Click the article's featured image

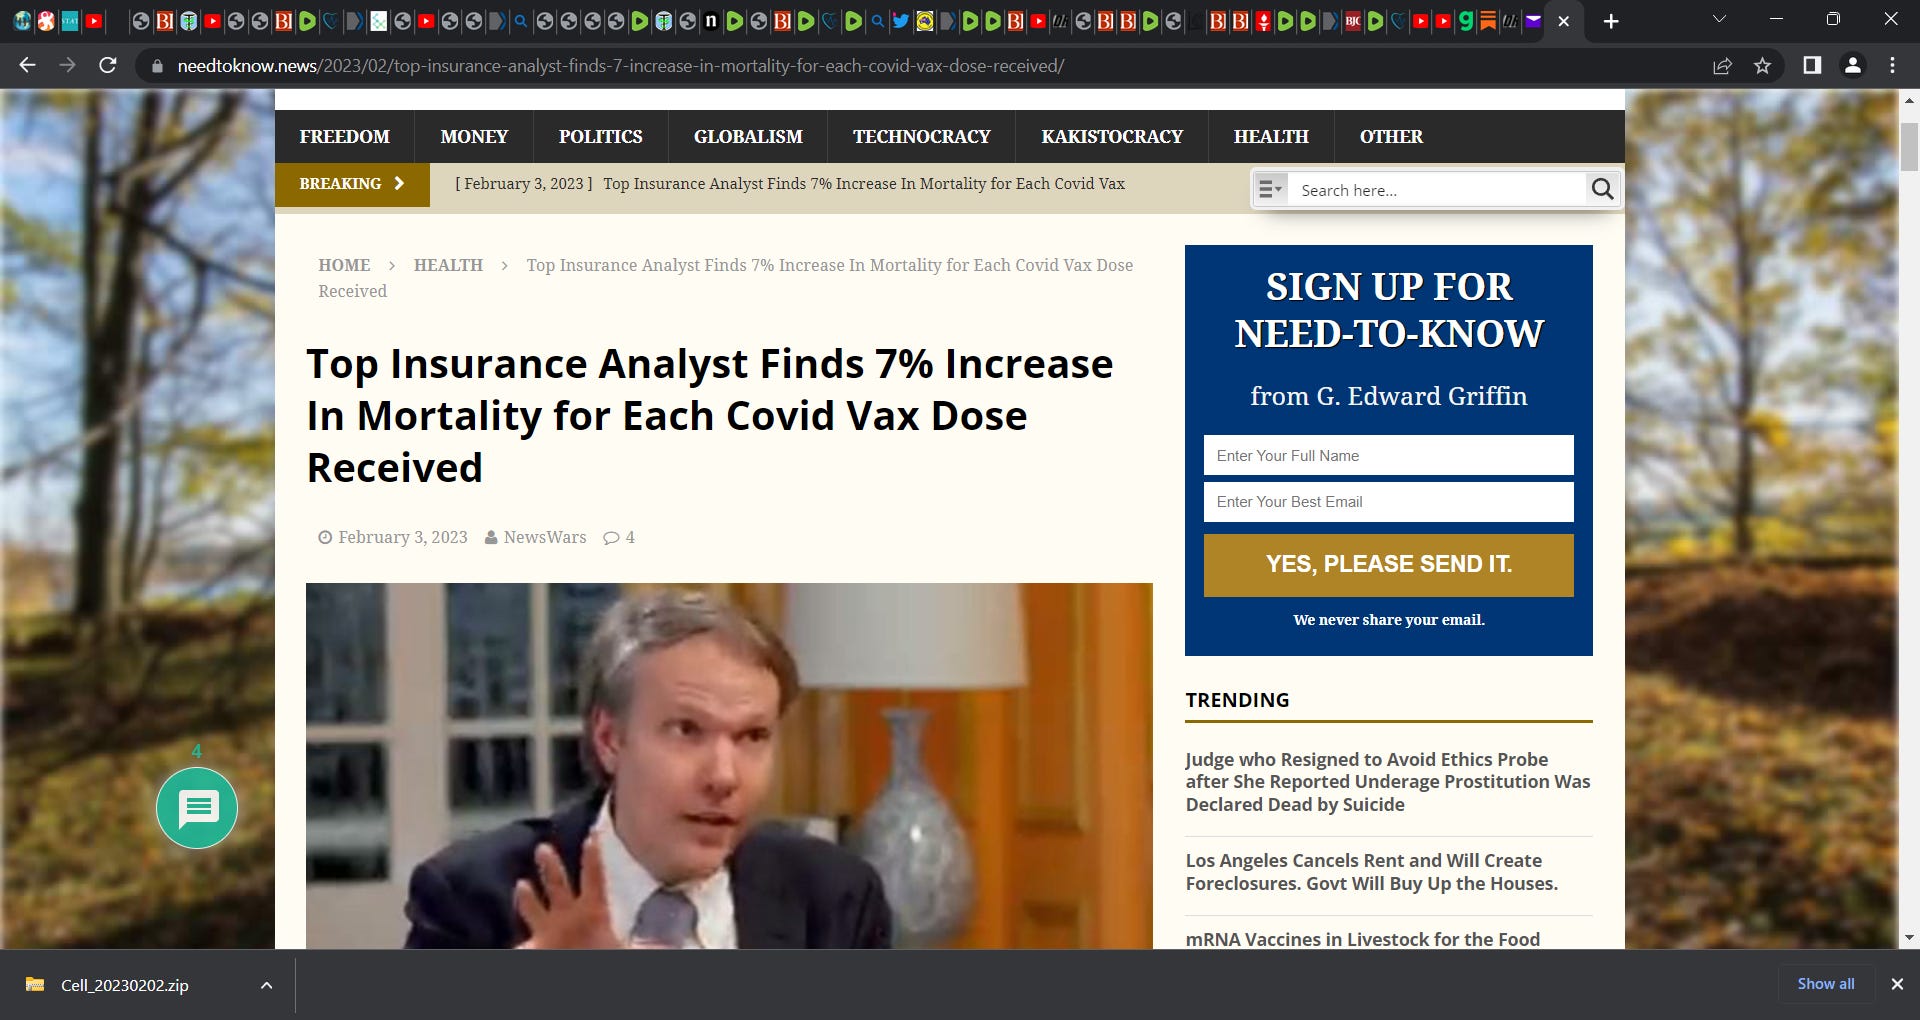click(729, 766)
